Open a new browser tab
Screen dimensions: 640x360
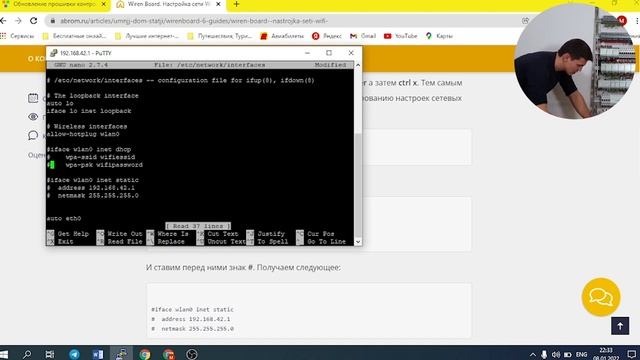point(236,4)
